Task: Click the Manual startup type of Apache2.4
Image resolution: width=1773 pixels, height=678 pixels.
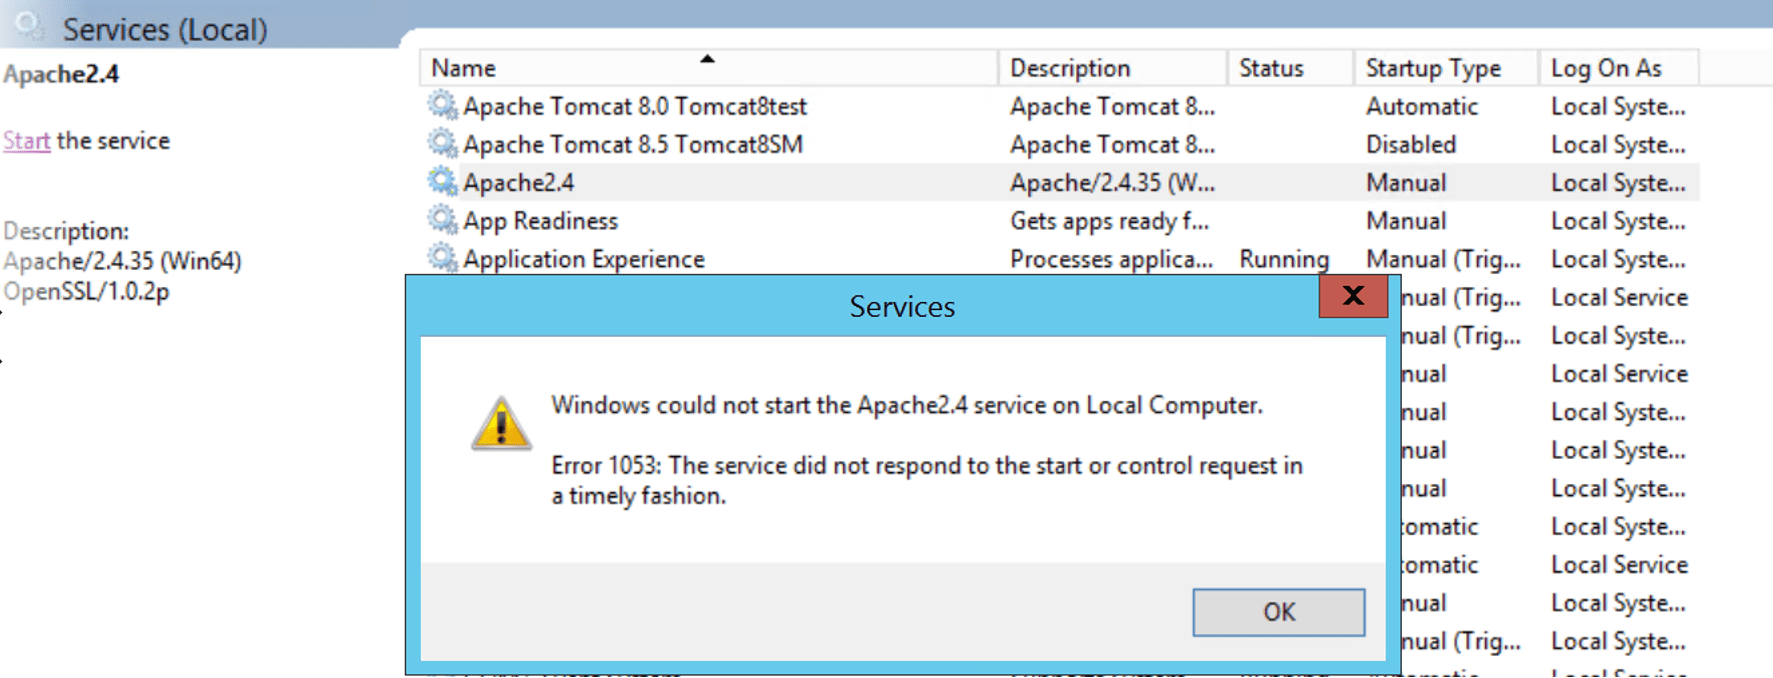Action: 1405,182
